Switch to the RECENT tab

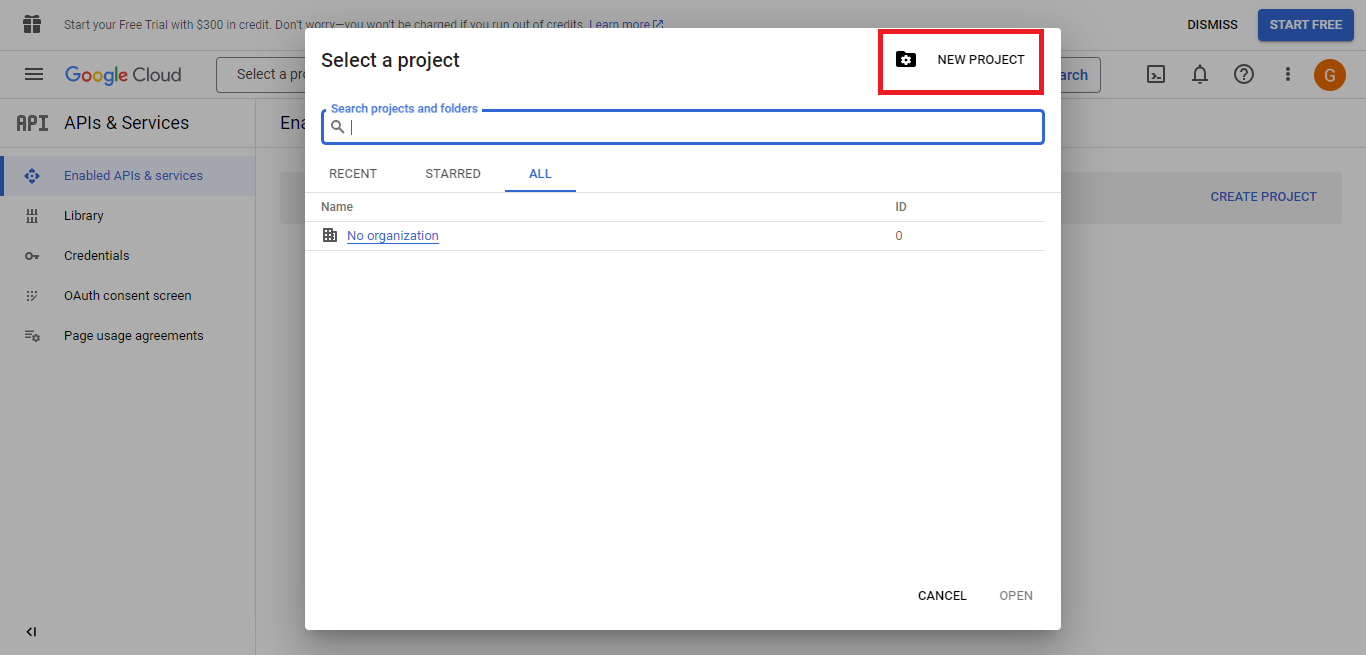[x=353, y=174]
